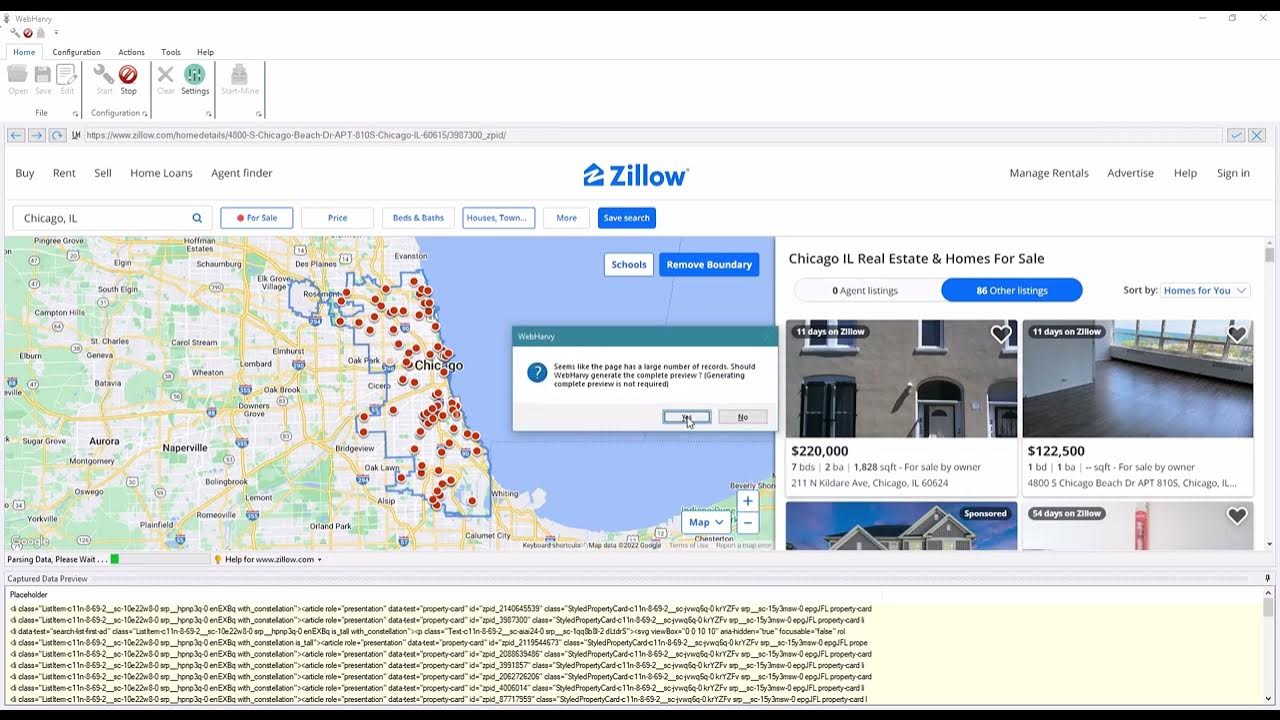Select the 86 Other listings toggle

[x=1012, y=290]
